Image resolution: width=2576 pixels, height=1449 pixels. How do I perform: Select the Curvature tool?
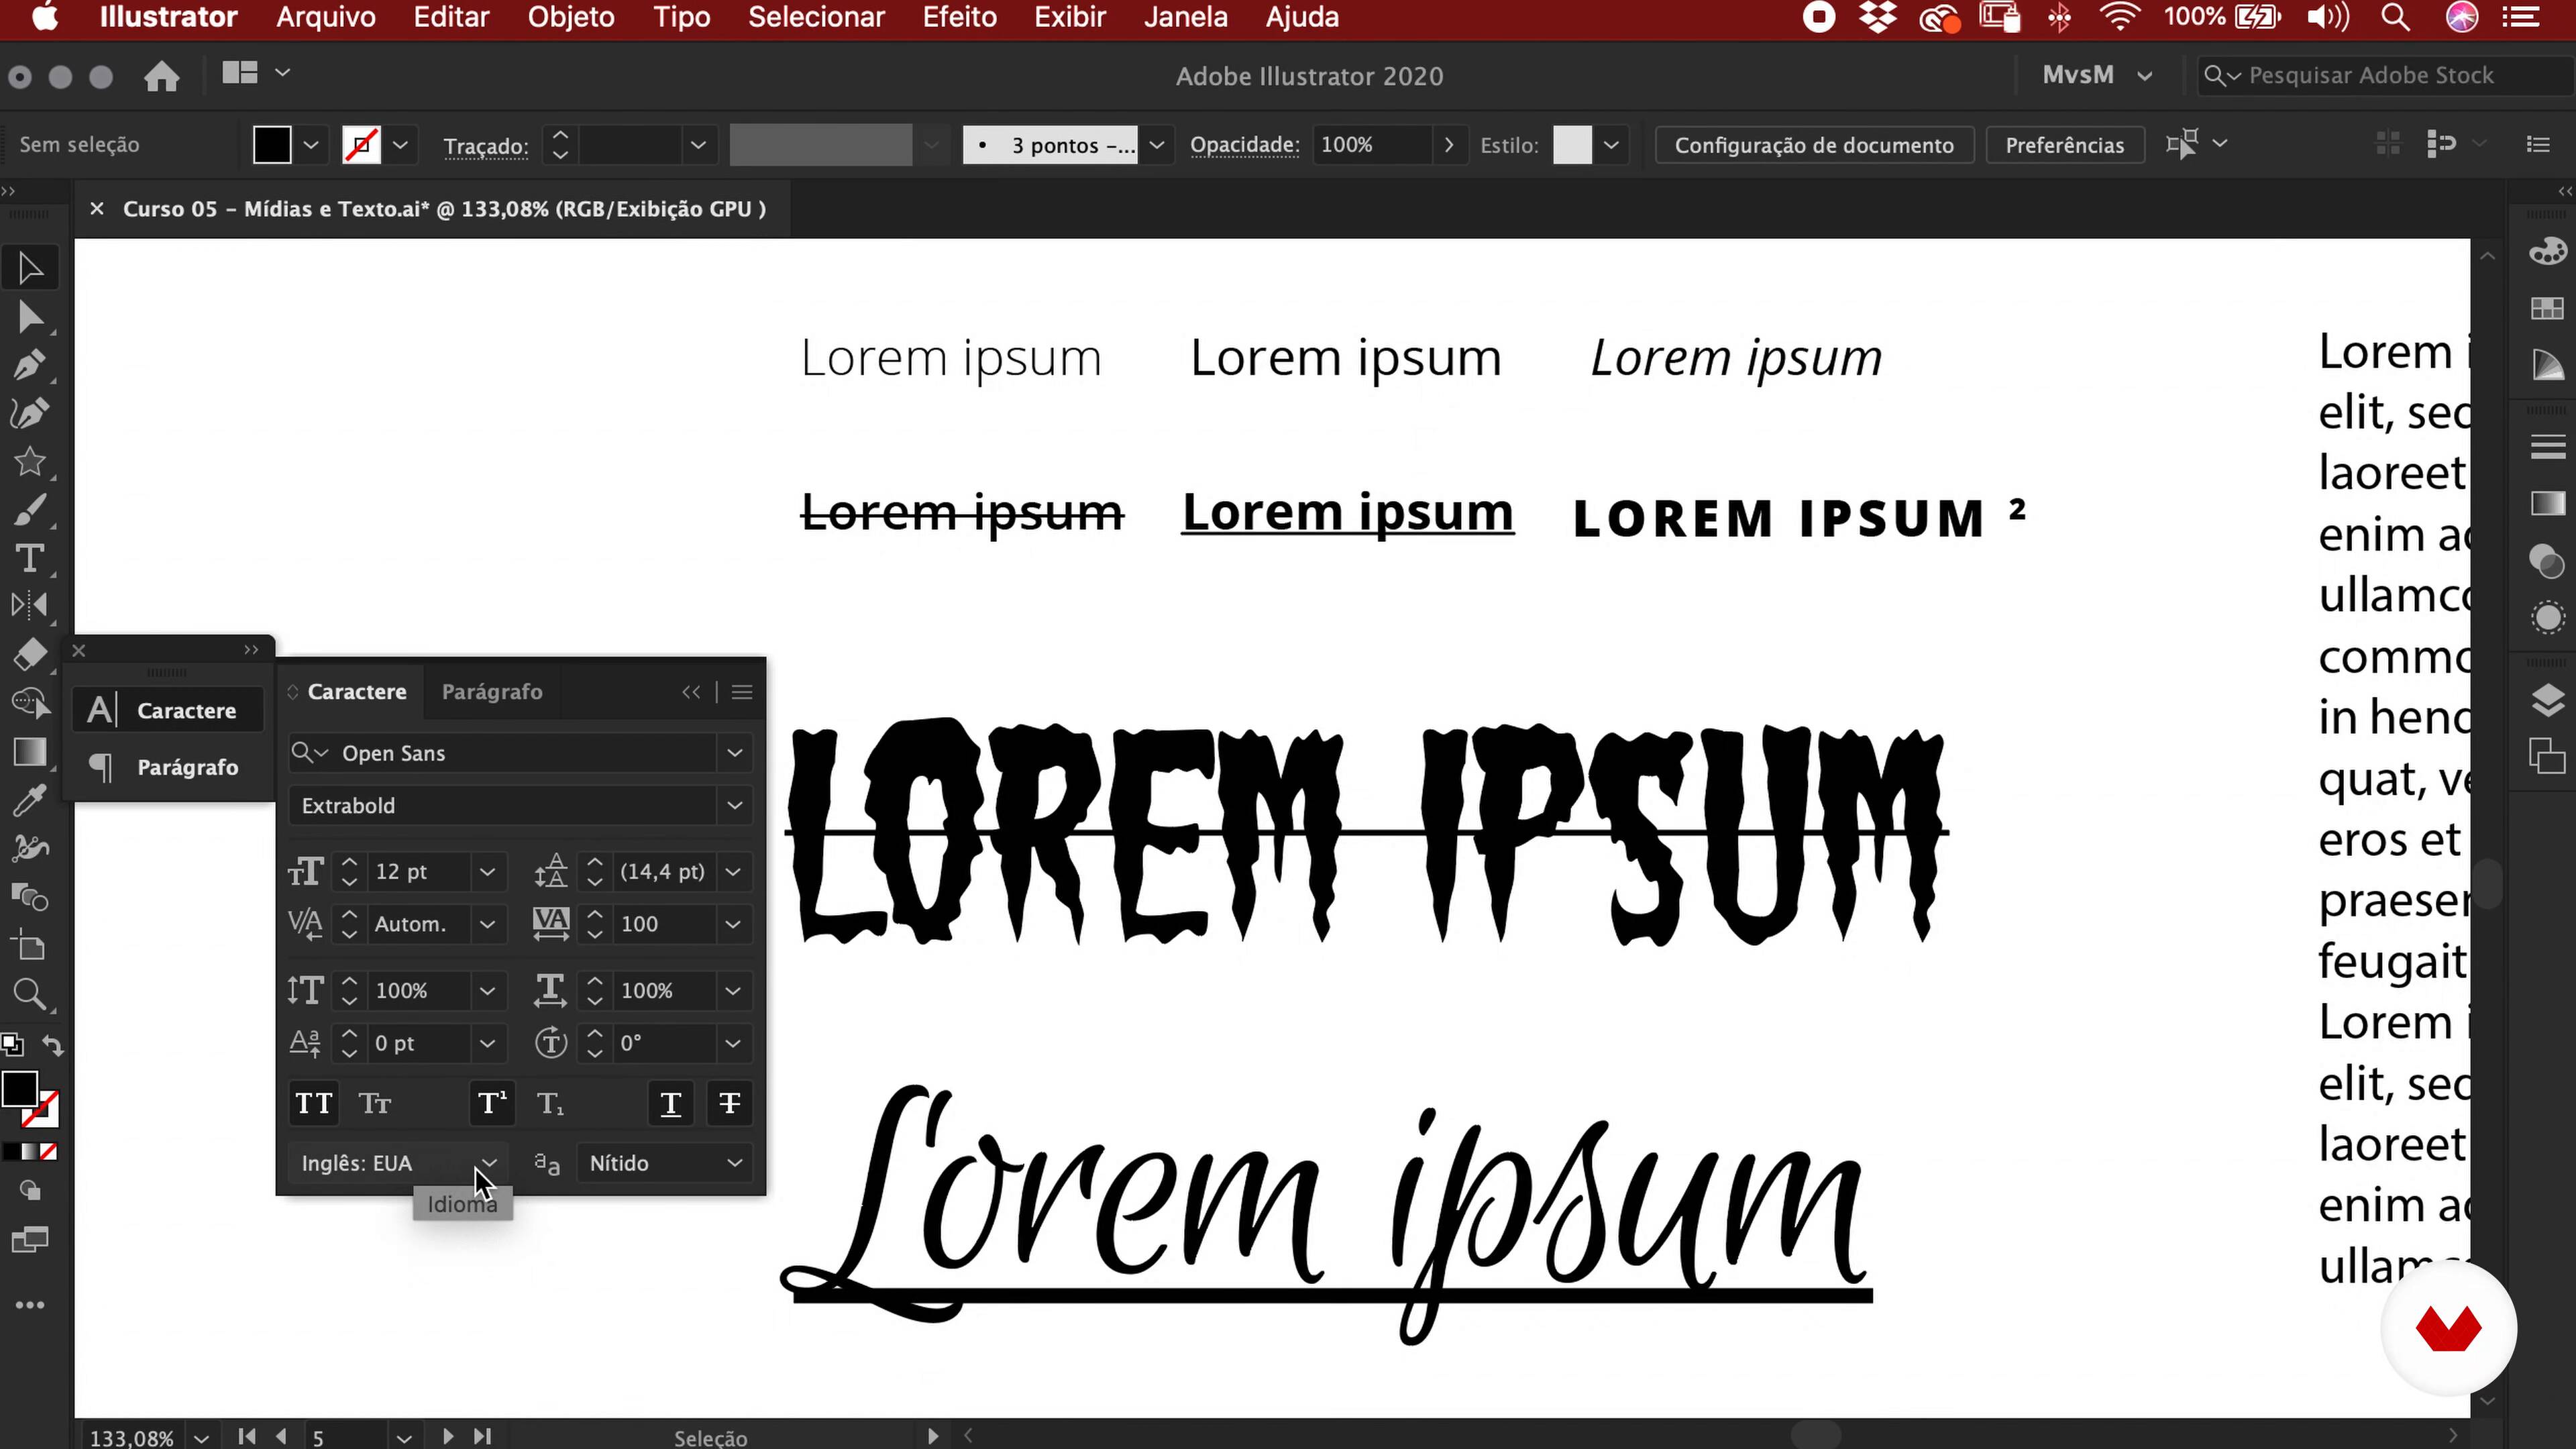(x=30, y=413)
